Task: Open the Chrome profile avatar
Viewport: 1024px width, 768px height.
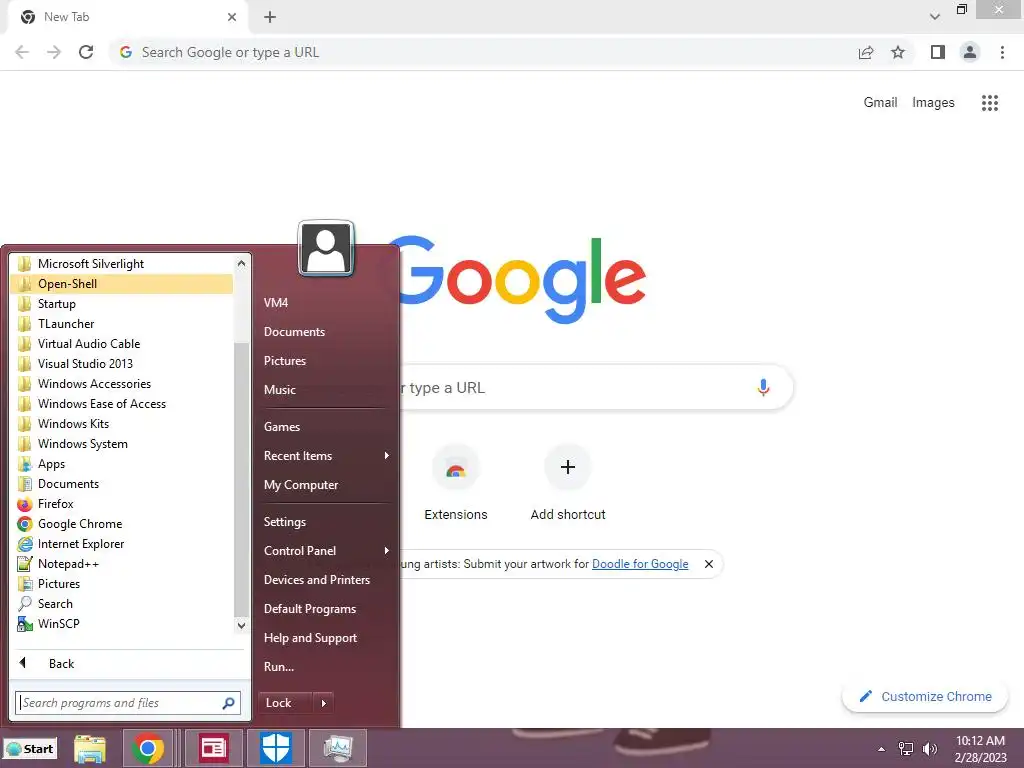Action: tap(970, 52)
